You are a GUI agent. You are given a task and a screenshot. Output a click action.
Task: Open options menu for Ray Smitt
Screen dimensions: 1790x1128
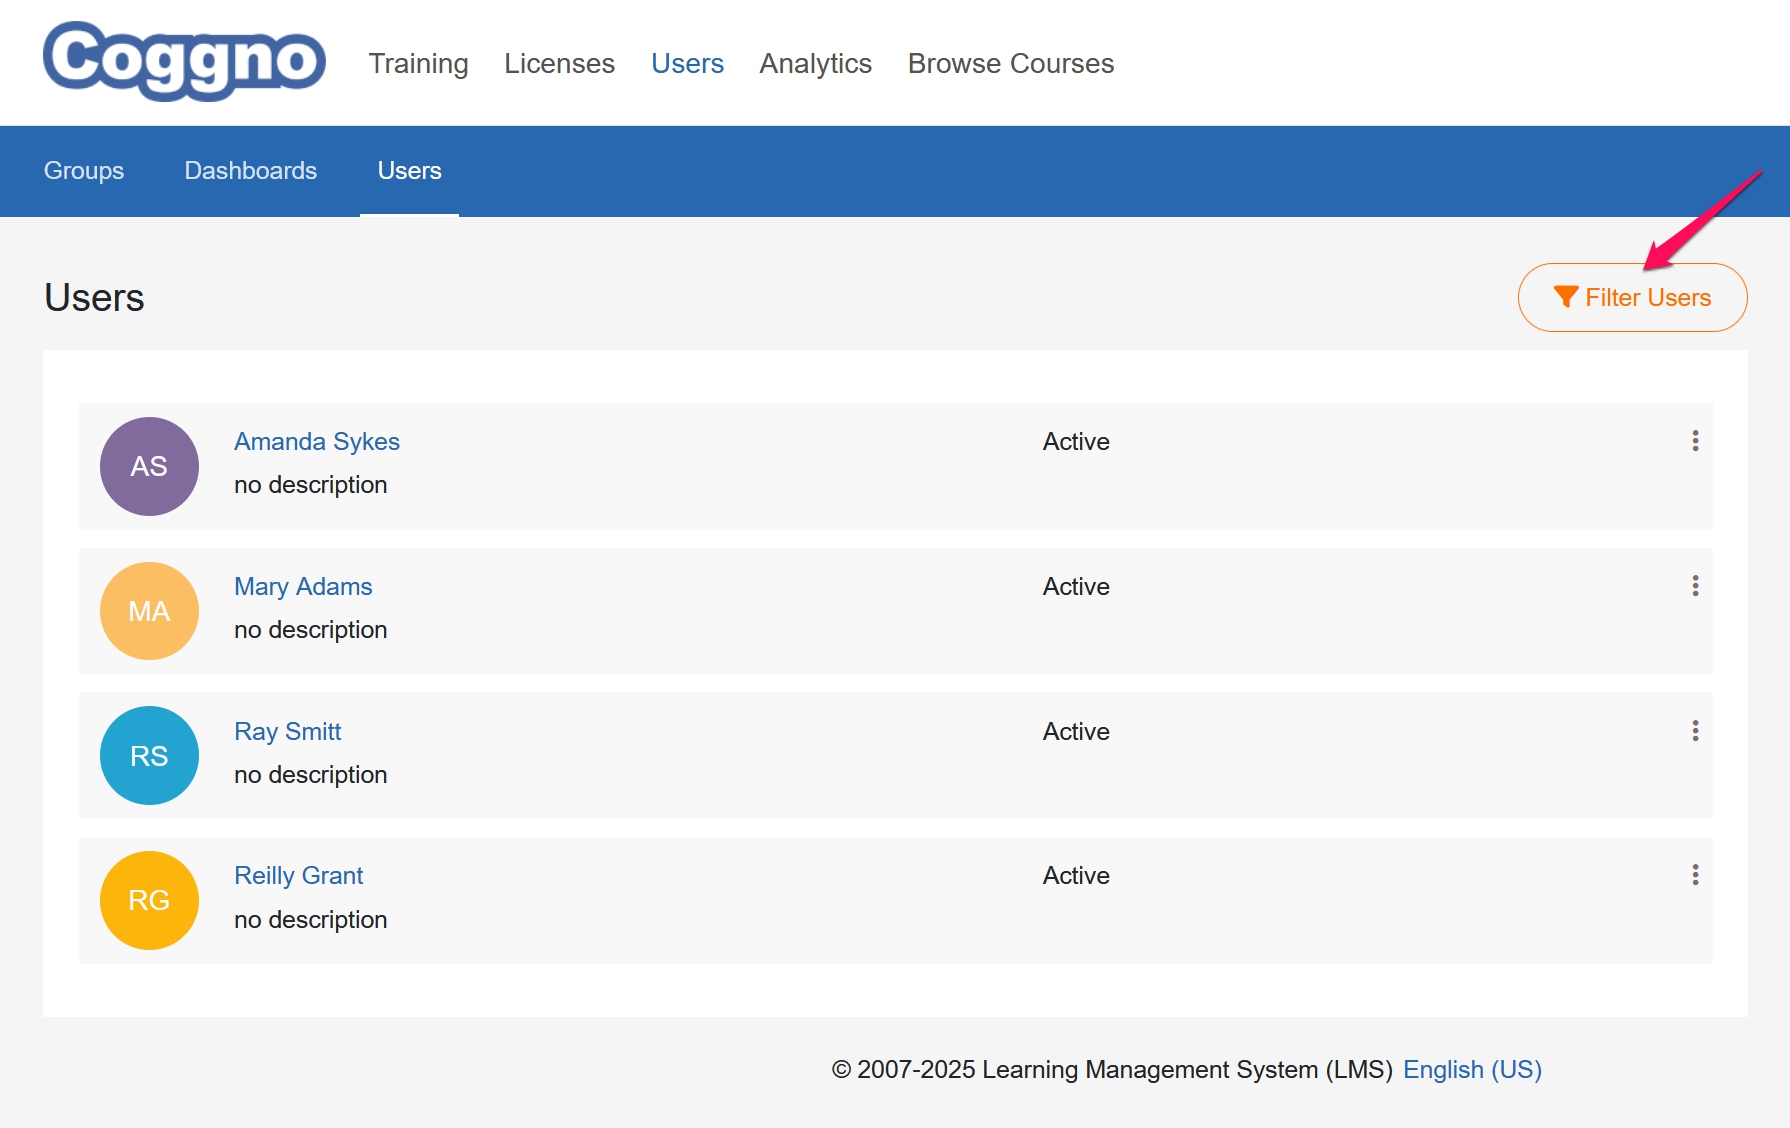click(1695, 731)
